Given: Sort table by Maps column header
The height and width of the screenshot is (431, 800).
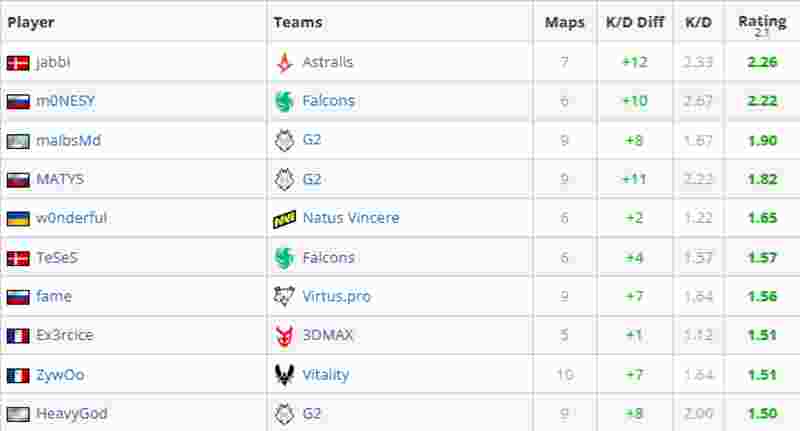Looking at the screenshot, I should [565, 22].
